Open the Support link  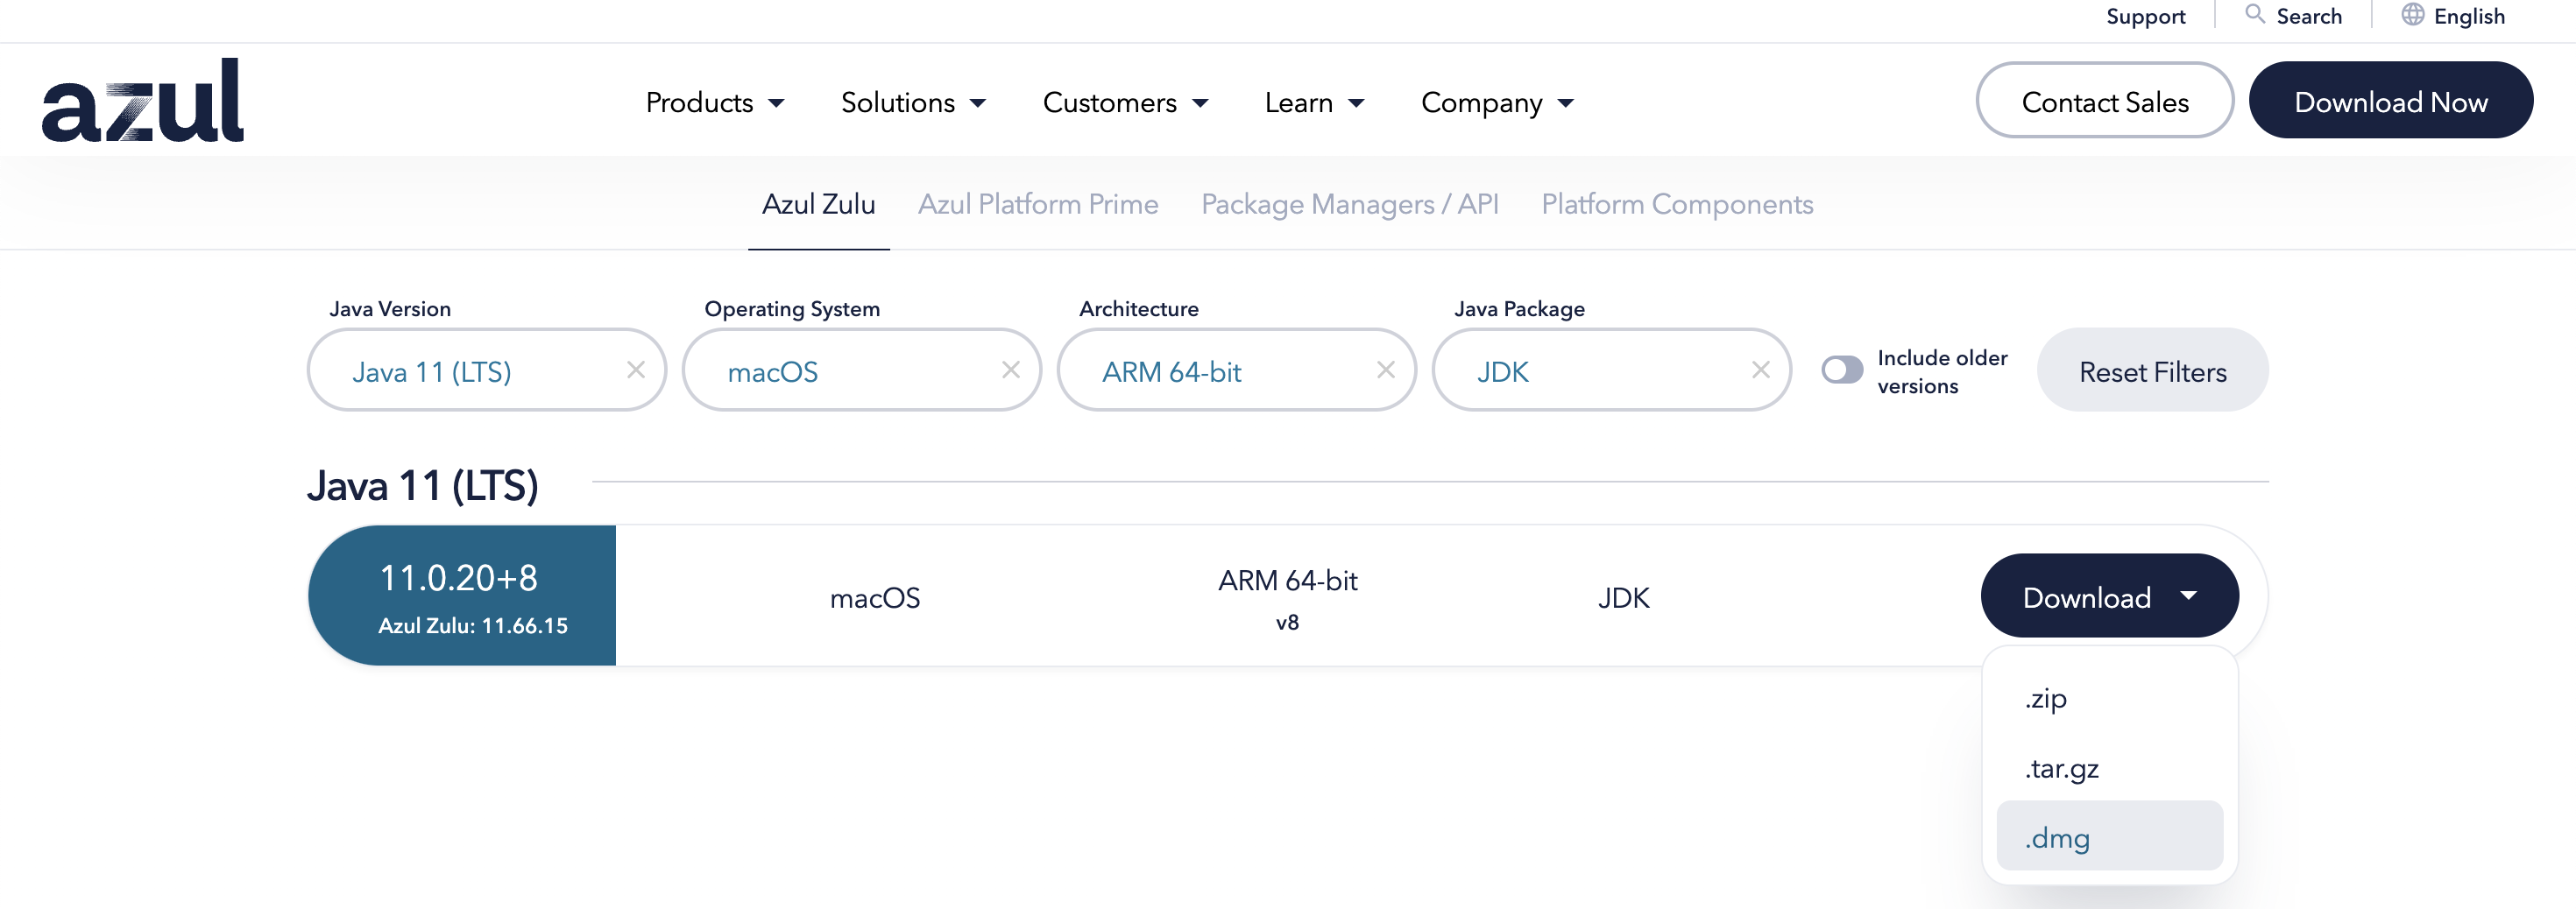pos(2145,16)
